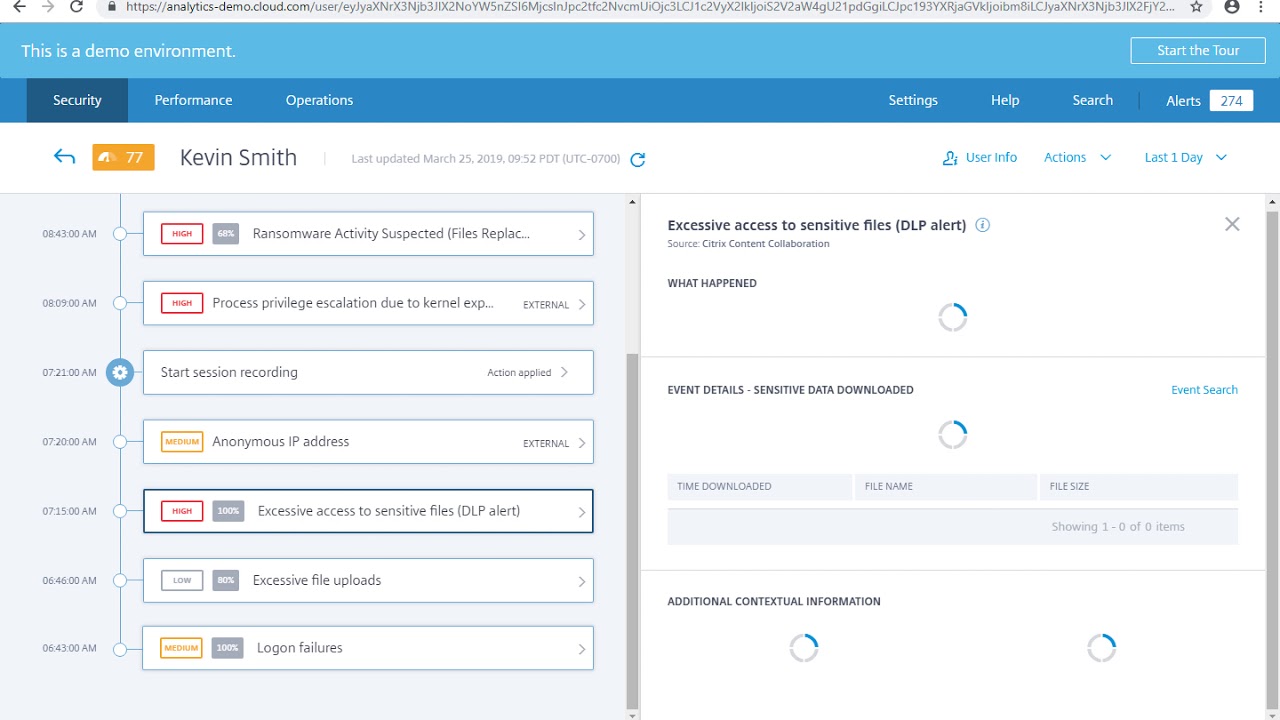1280x720 pixels.
Task: Expand Anonymous IP address chevron
Action: click(582, 443)
